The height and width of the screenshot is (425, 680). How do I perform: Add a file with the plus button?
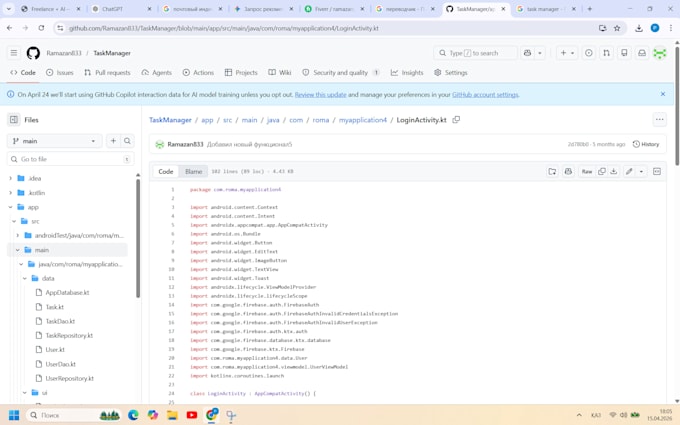(x=113, y=141)
